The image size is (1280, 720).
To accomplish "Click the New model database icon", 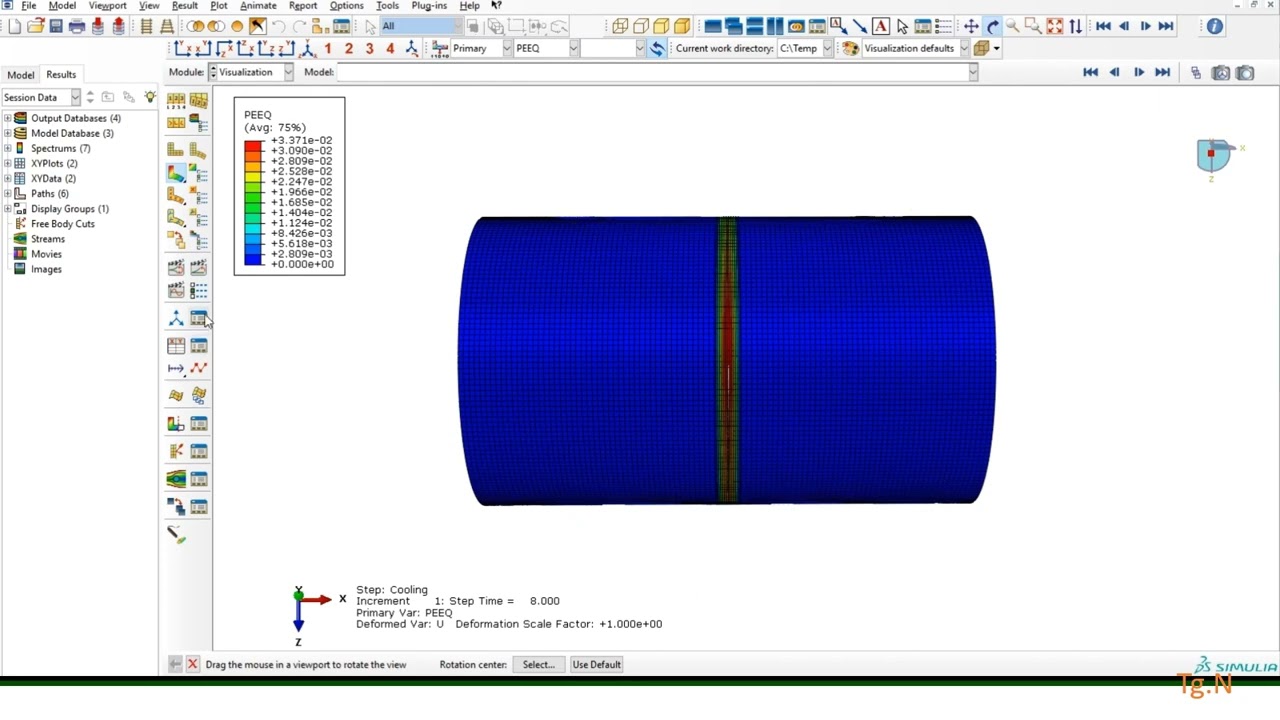I will coord(14,26).
